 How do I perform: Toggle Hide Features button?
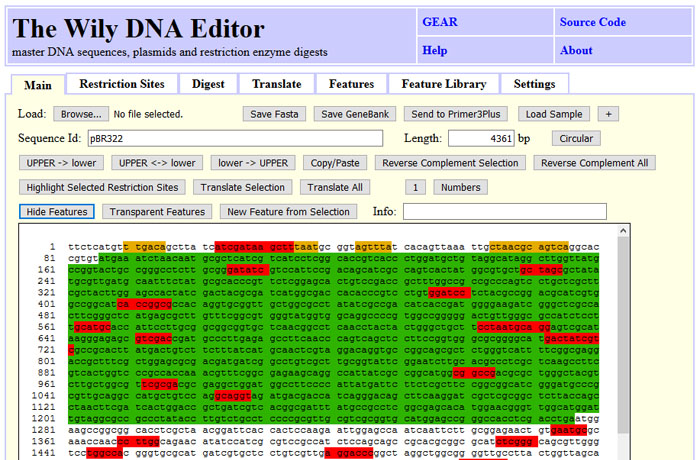pyautogui.click(x=57, y=211)
